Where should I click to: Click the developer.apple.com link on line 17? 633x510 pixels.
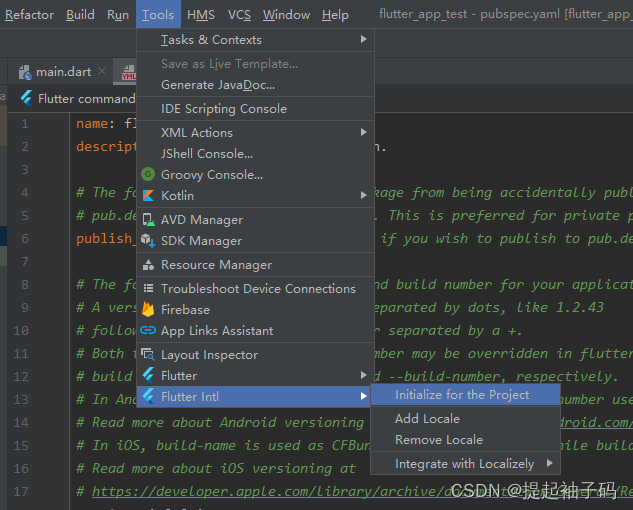coord(362,491)
